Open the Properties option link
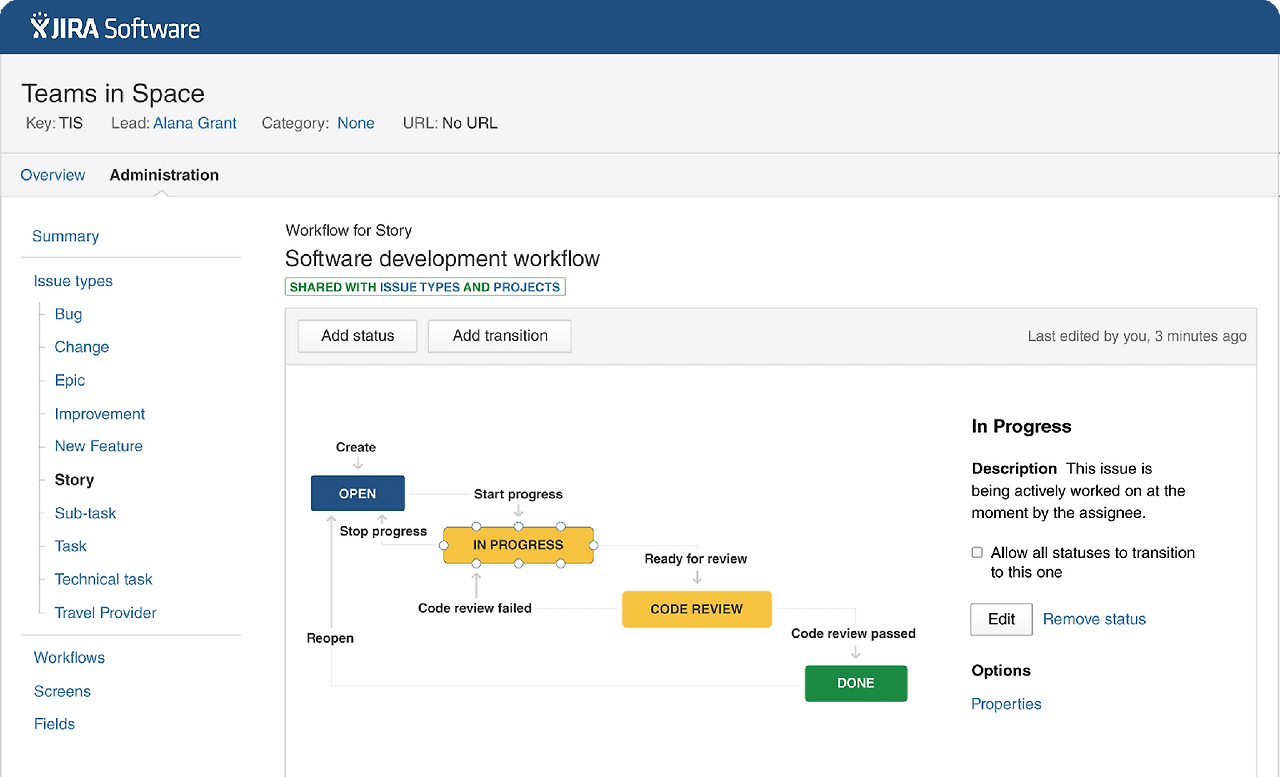The image size is (1280, 777). (1006, 704)
